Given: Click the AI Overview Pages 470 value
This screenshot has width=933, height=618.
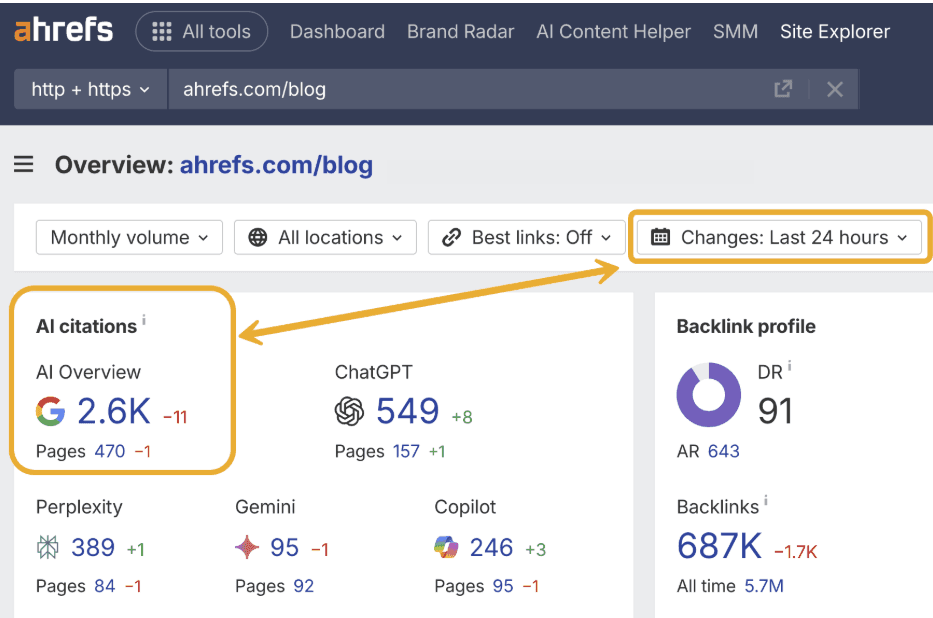Looking at the screenshot, I should pos(110,451).
